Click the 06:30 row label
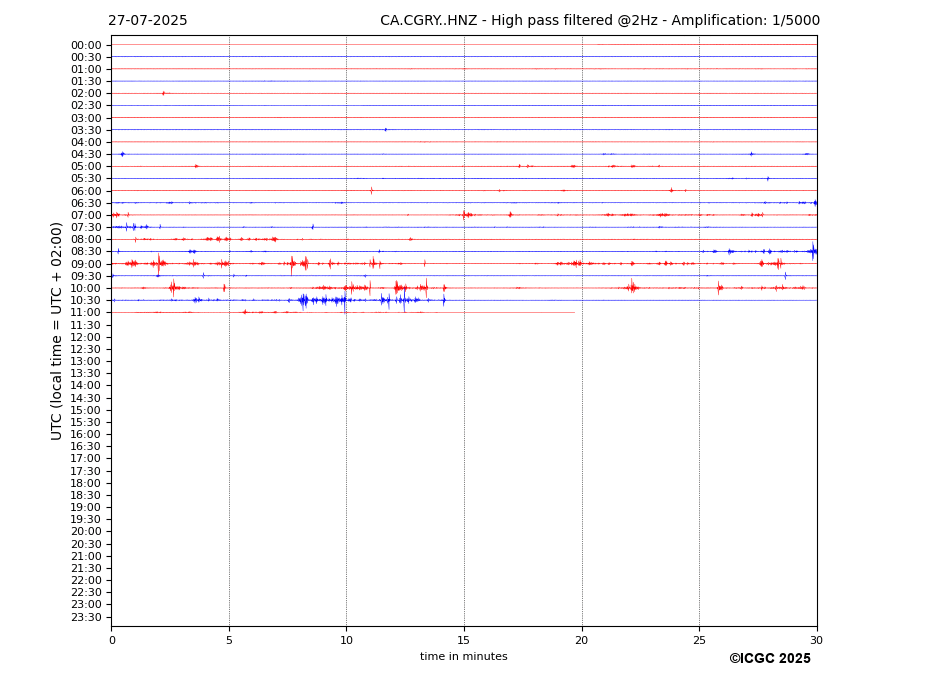 86,203
